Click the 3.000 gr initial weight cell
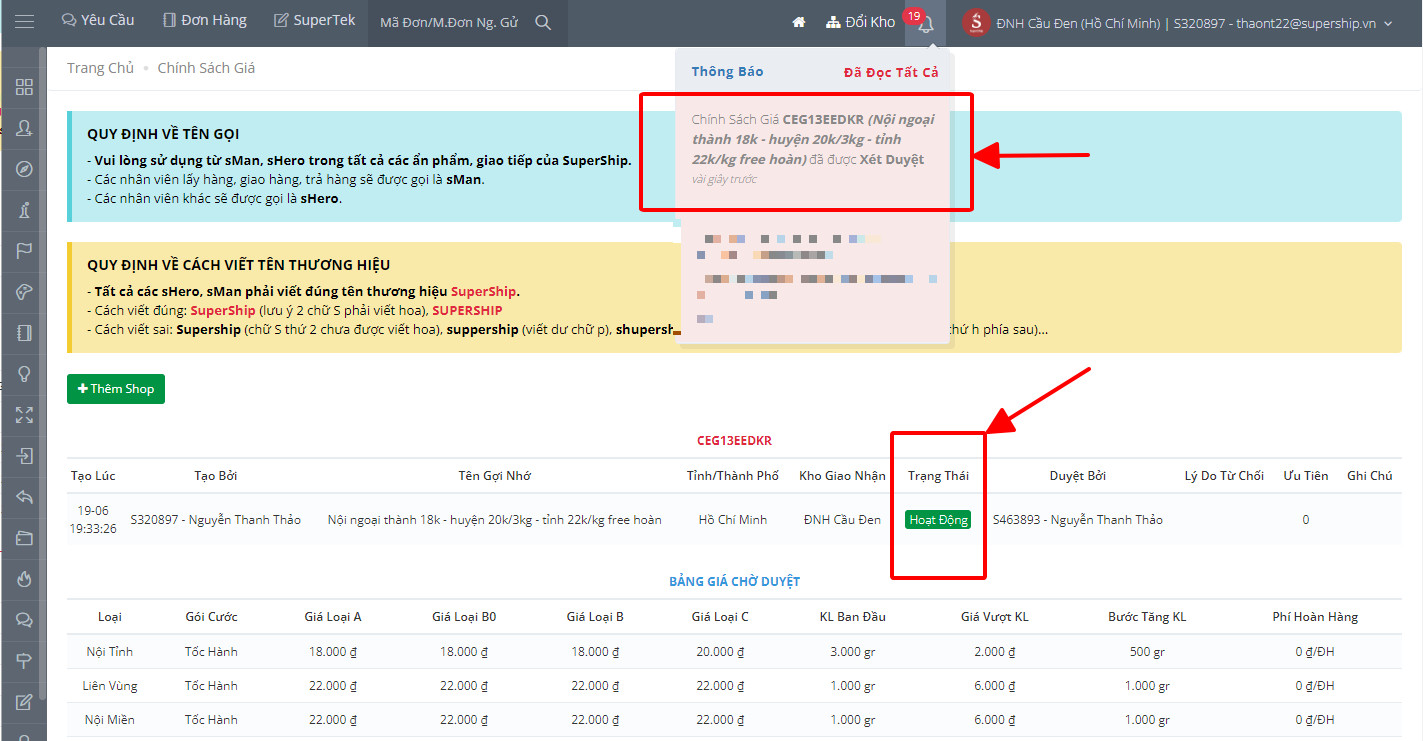 [x=853, y=652]
